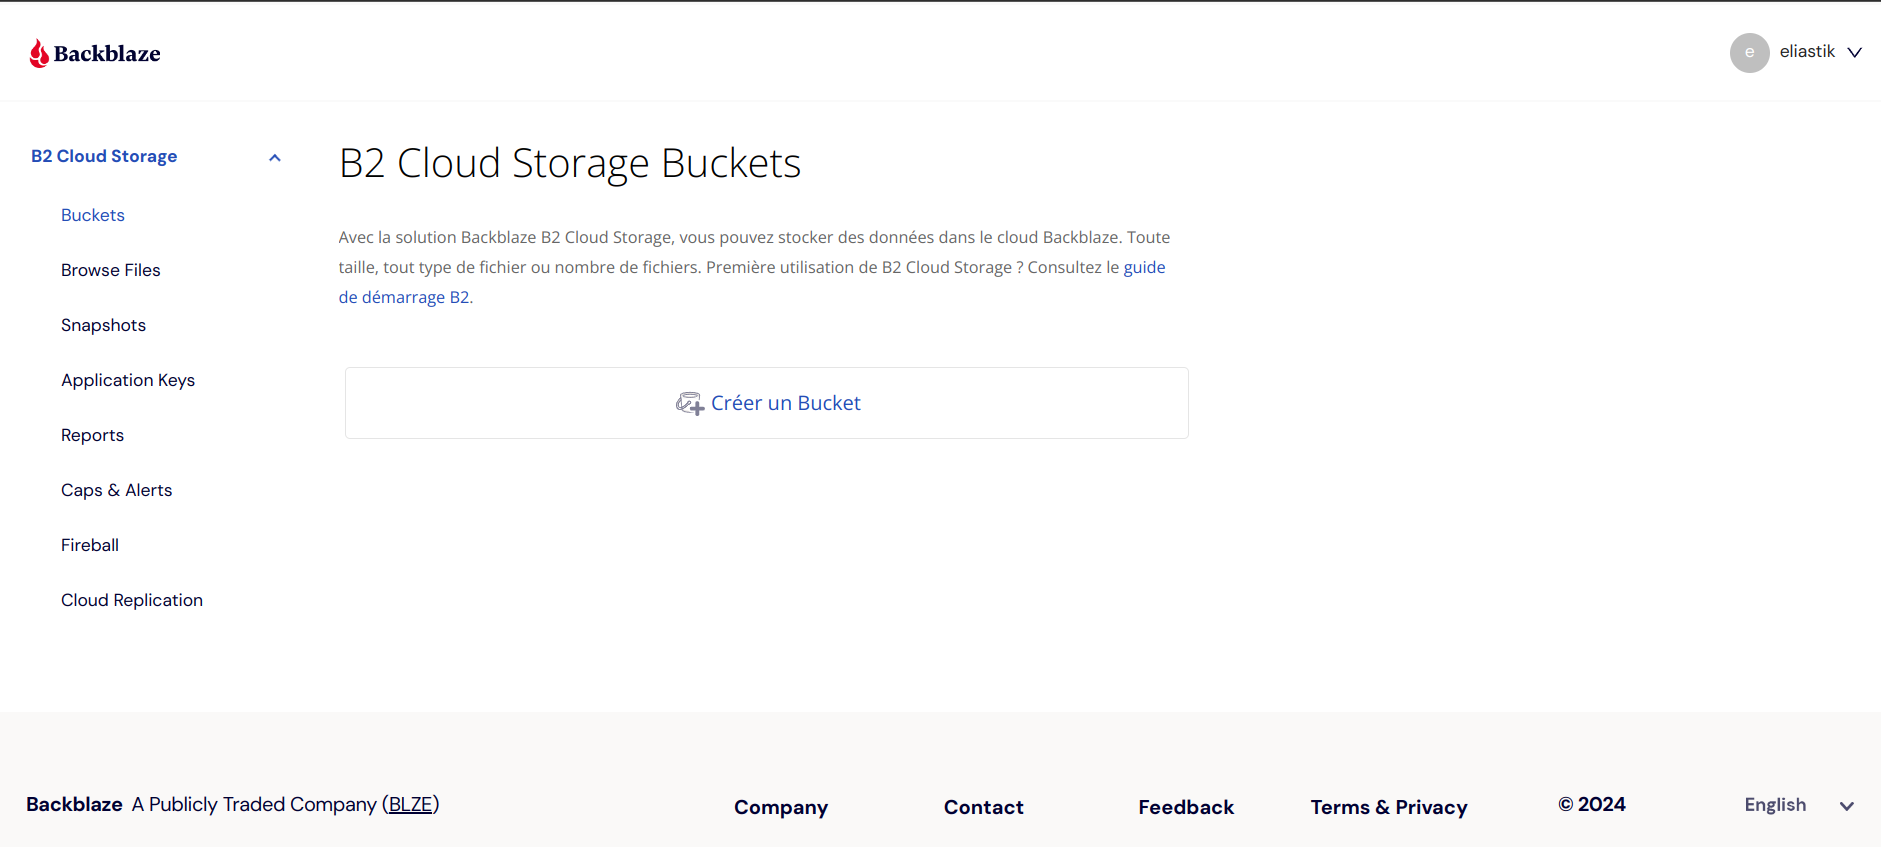
Task: Click the BLZE stock ticker link
Action: tap(411, 804)
